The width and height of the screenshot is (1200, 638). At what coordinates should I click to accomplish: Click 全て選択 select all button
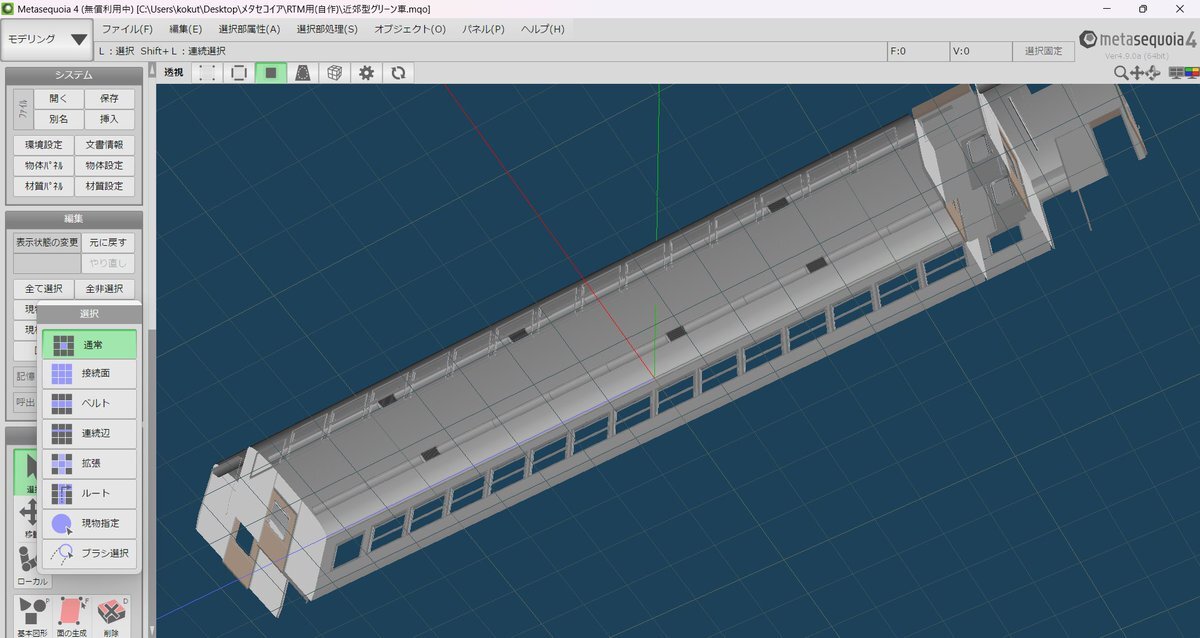43,289
